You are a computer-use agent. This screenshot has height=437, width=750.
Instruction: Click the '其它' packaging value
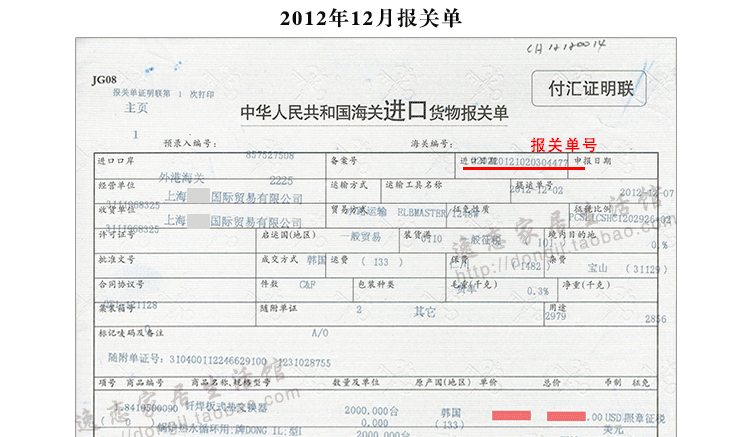click(425, 312)
